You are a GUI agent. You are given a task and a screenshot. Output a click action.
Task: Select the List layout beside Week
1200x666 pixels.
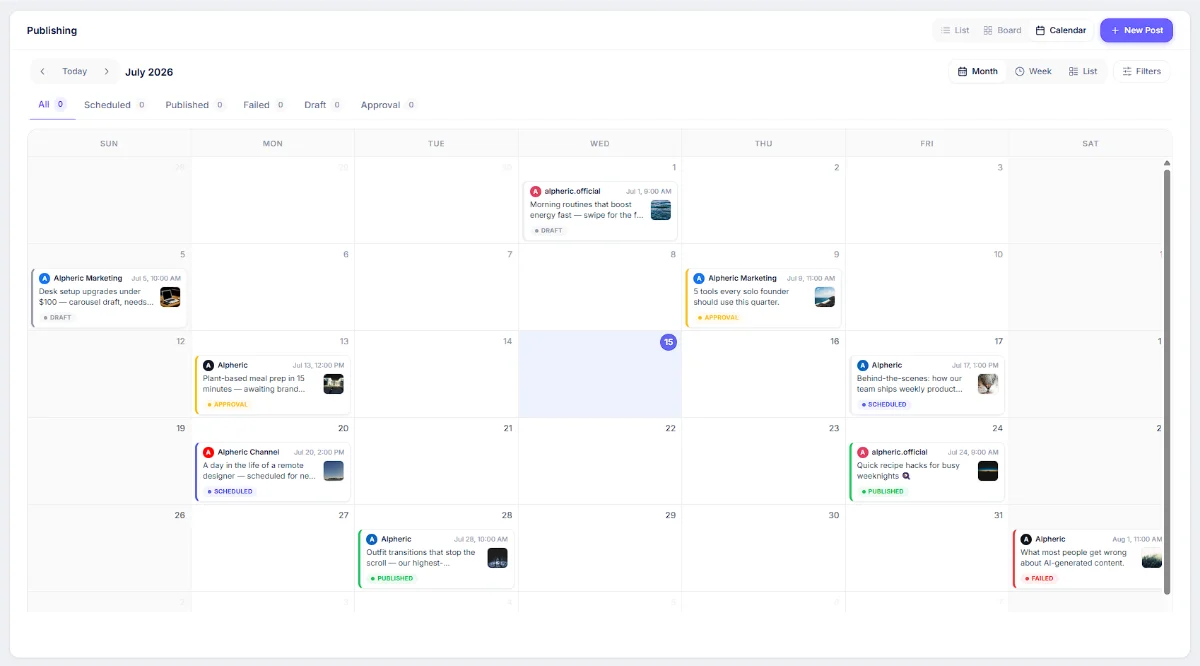pos(1083,71)
